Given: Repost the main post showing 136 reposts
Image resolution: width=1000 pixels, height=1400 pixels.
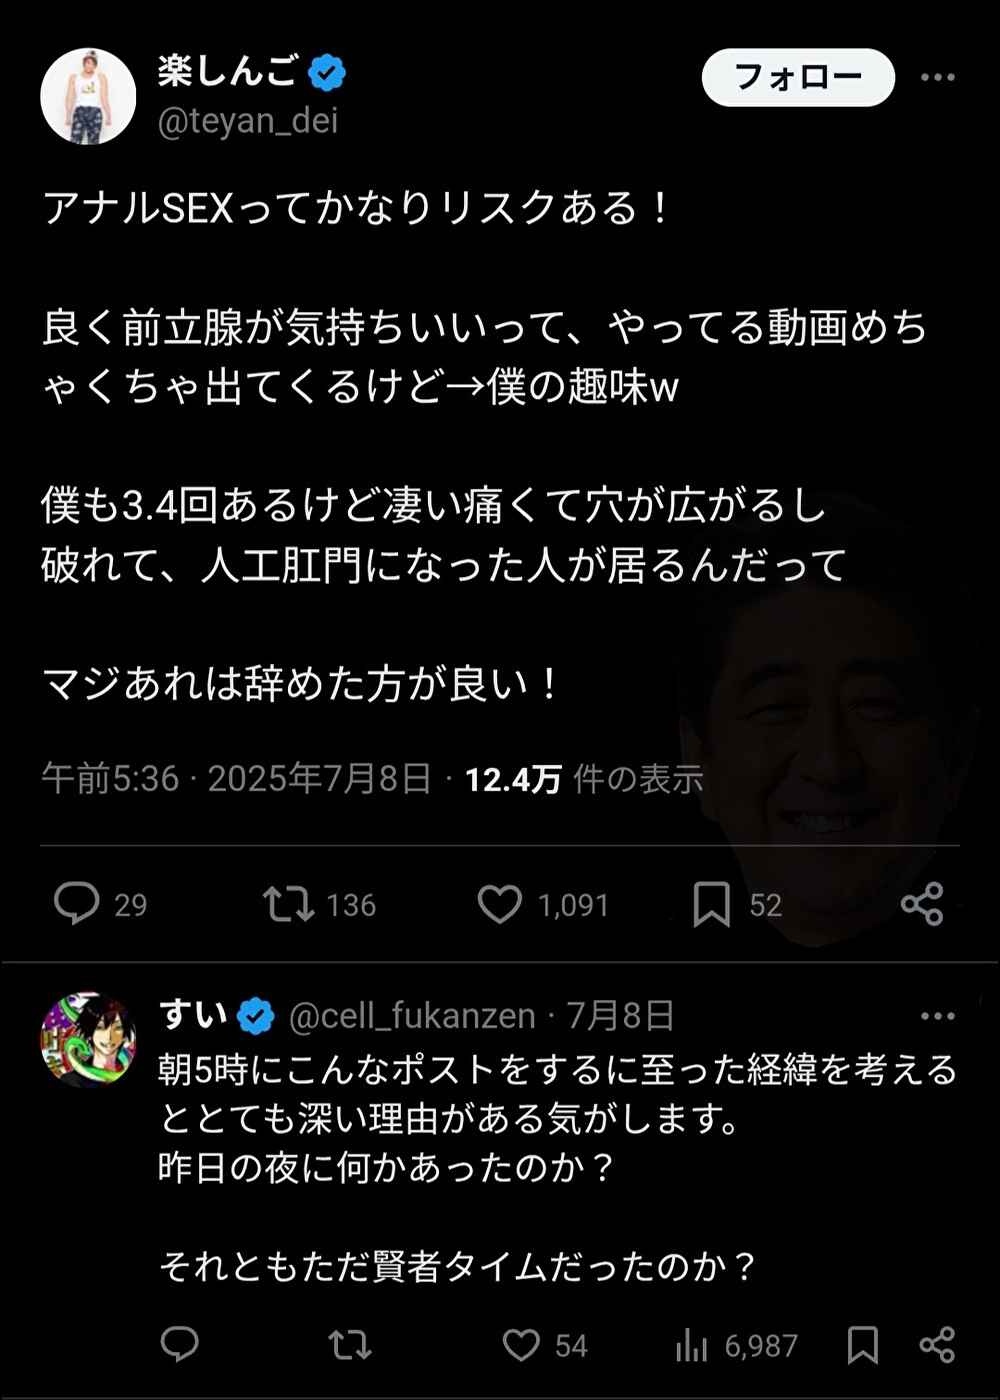Looking at the screenshot, I should point(288,904).
